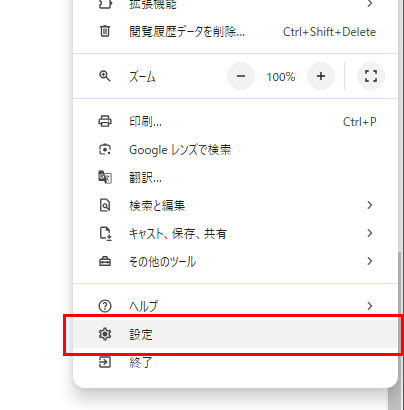Open 翻訳... menu item

(x=235, y=177)
